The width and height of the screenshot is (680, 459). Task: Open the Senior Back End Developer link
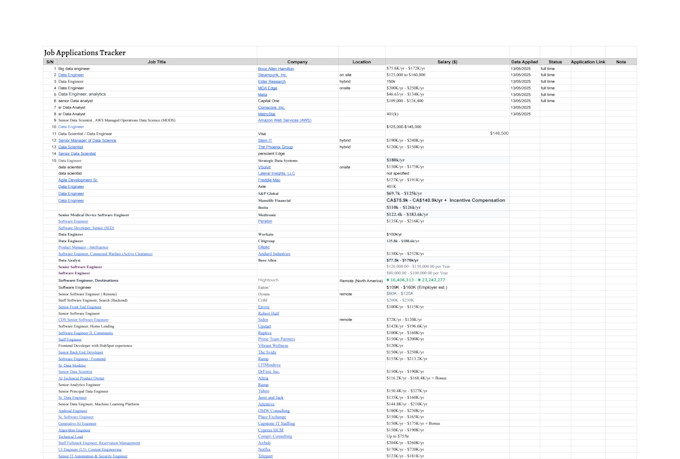[81, 352]
